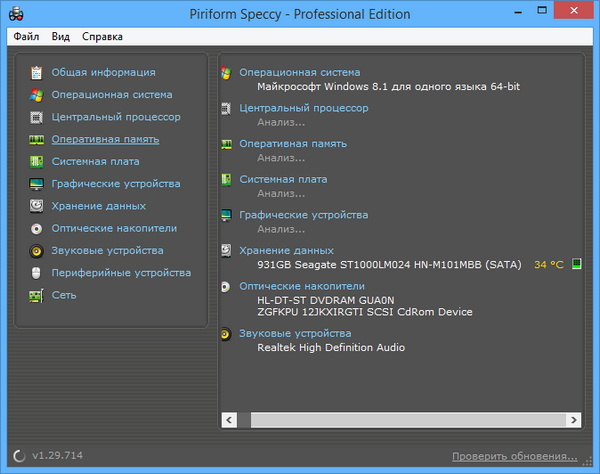Click the Звуковые устройства heading in summary panel
This screenshot has height=474, width=600.
click(x=295, y=333)
